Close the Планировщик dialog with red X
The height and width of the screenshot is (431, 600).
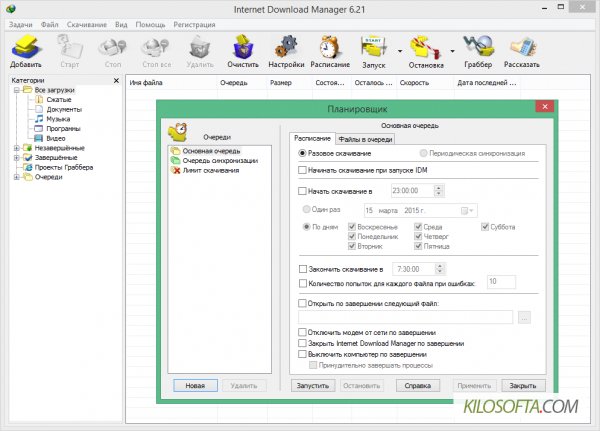pos(545,106)
